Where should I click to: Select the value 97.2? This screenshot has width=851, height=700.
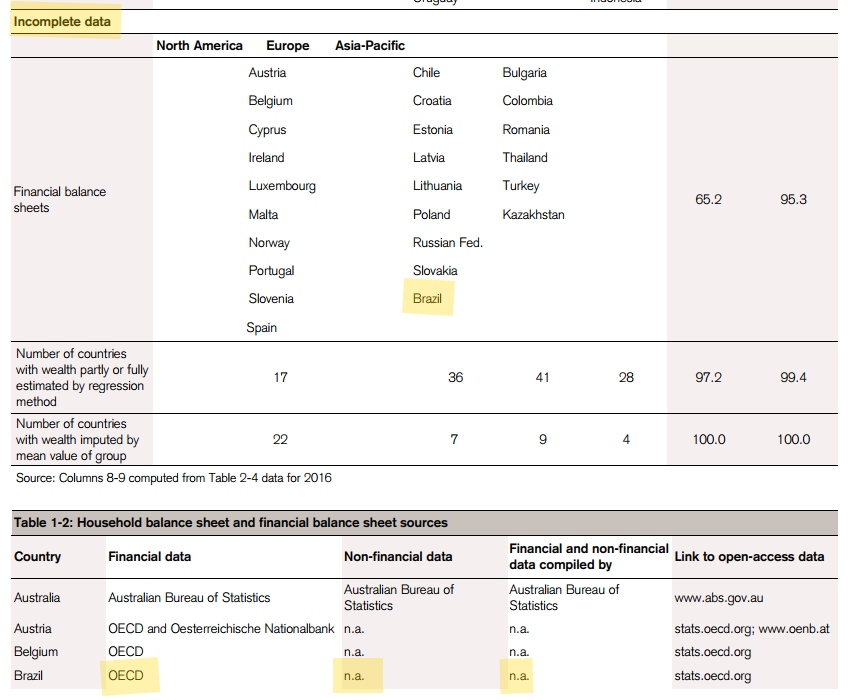click(x=708, y=377)
